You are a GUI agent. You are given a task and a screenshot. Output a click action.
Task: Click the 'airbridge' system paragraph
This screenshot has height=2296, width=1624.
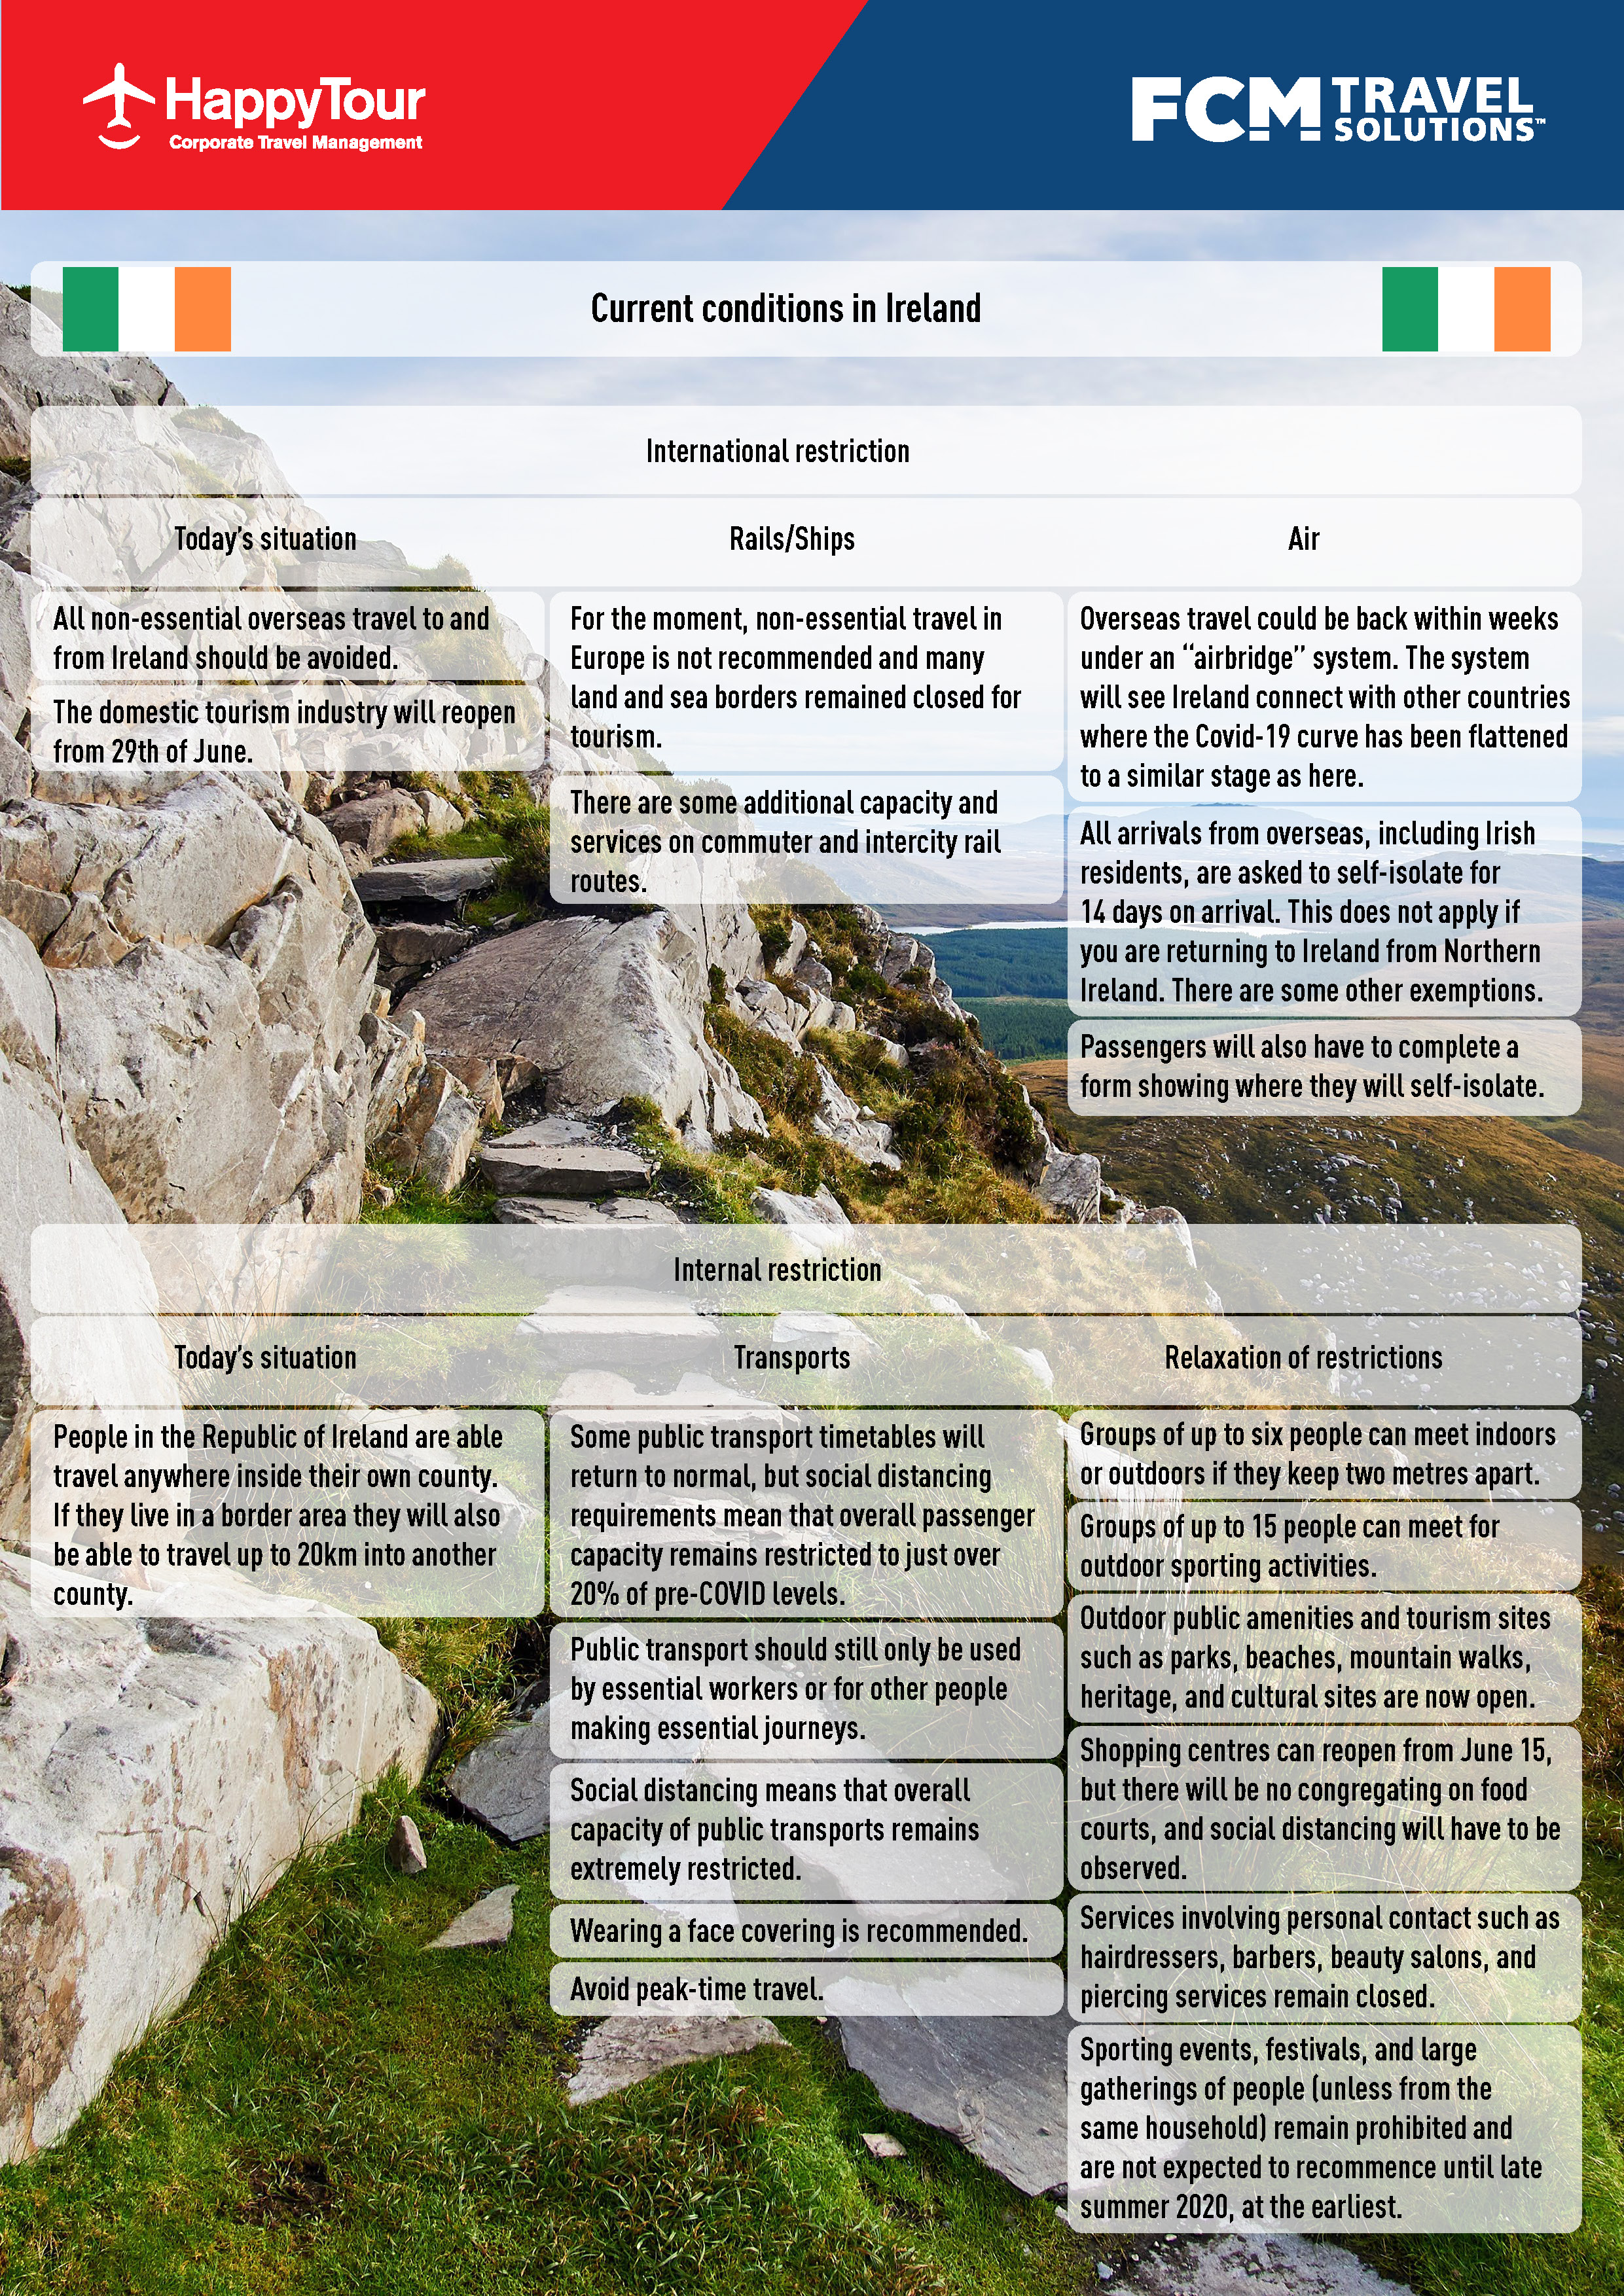point(1325,696)
